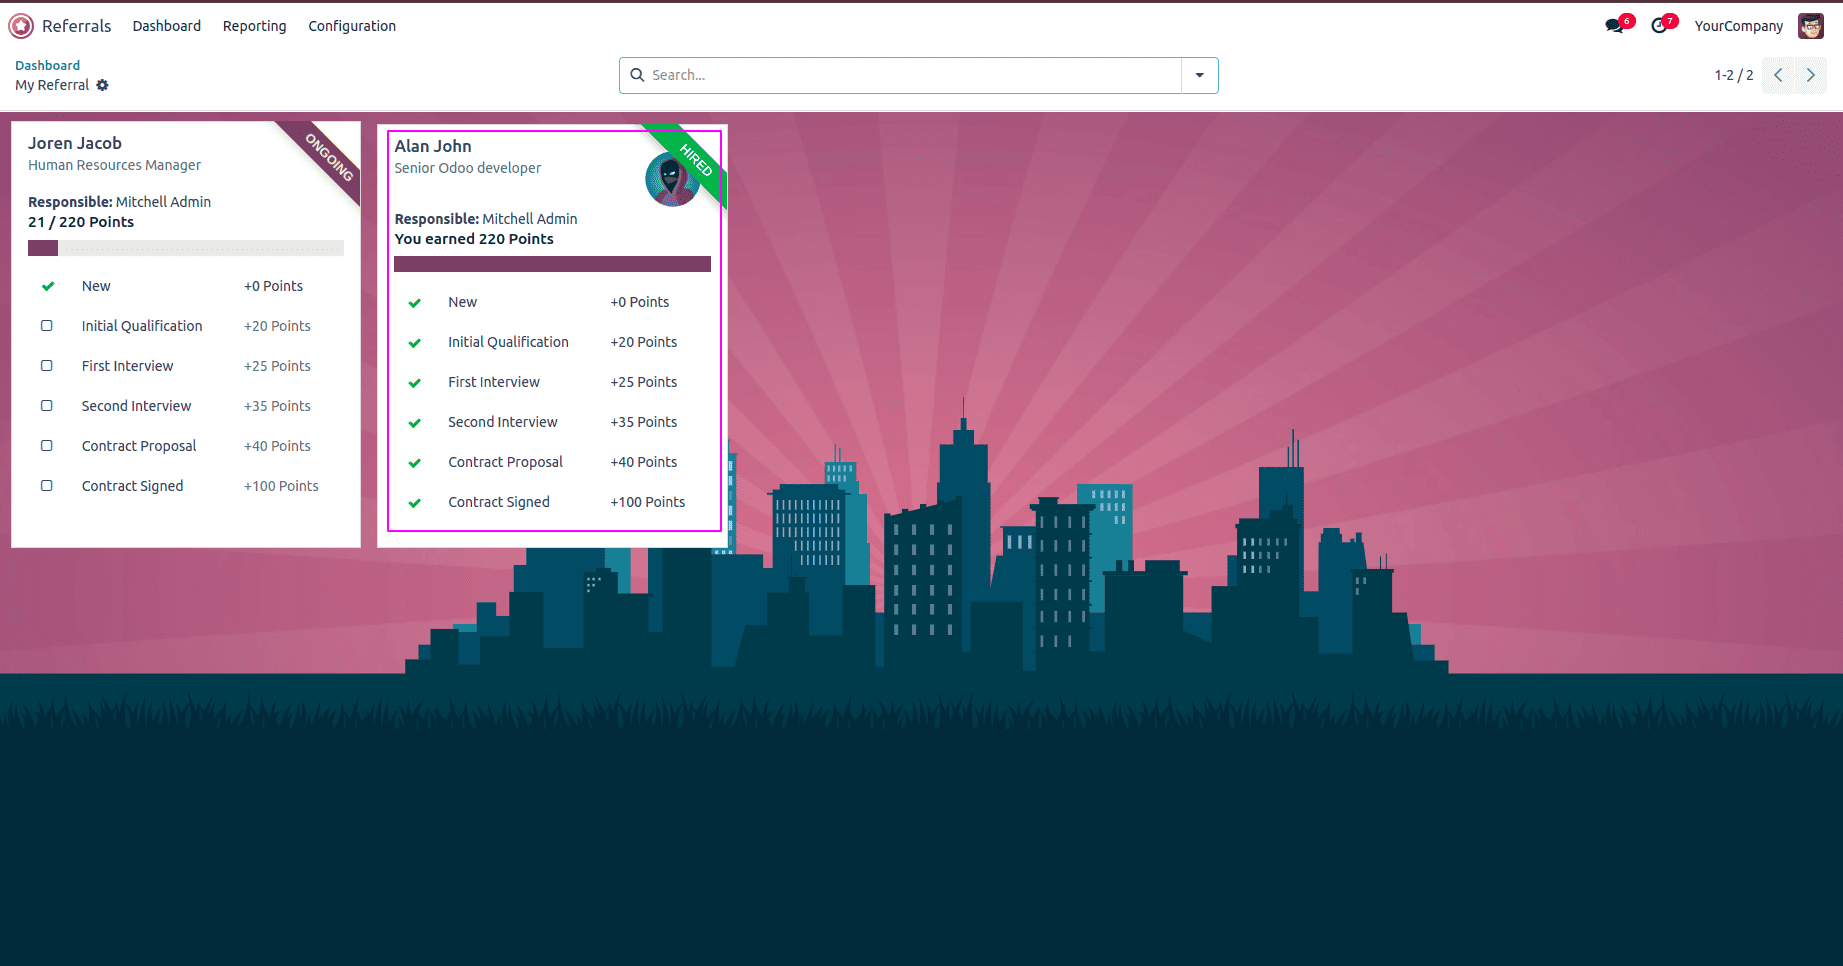Image resolution: width=1843 pixels, height=966 pixels.
Task: Toggle Joren Jacob's Contract Proposal checkbox
Action: click(47, 446)
